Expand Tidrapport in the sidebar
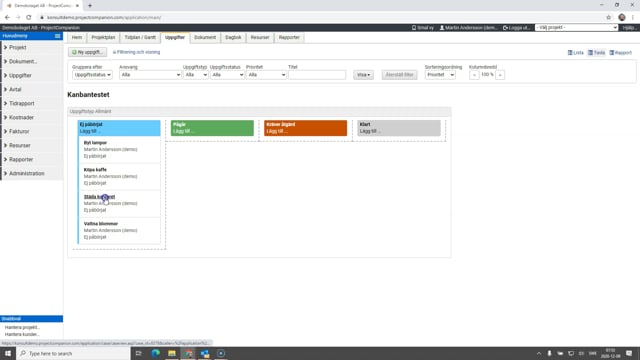This screenshot has height=360, width=640. (31, 103)
